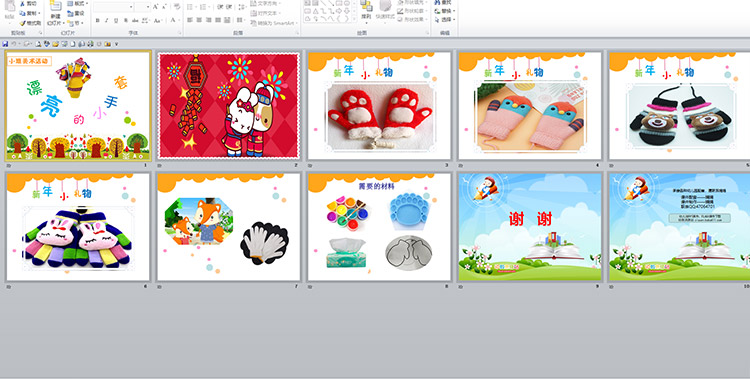The height and width of the screenshot is (379, 750).
Task: Expand the Layout (版式) dropdown
Action: pos(77,3)
